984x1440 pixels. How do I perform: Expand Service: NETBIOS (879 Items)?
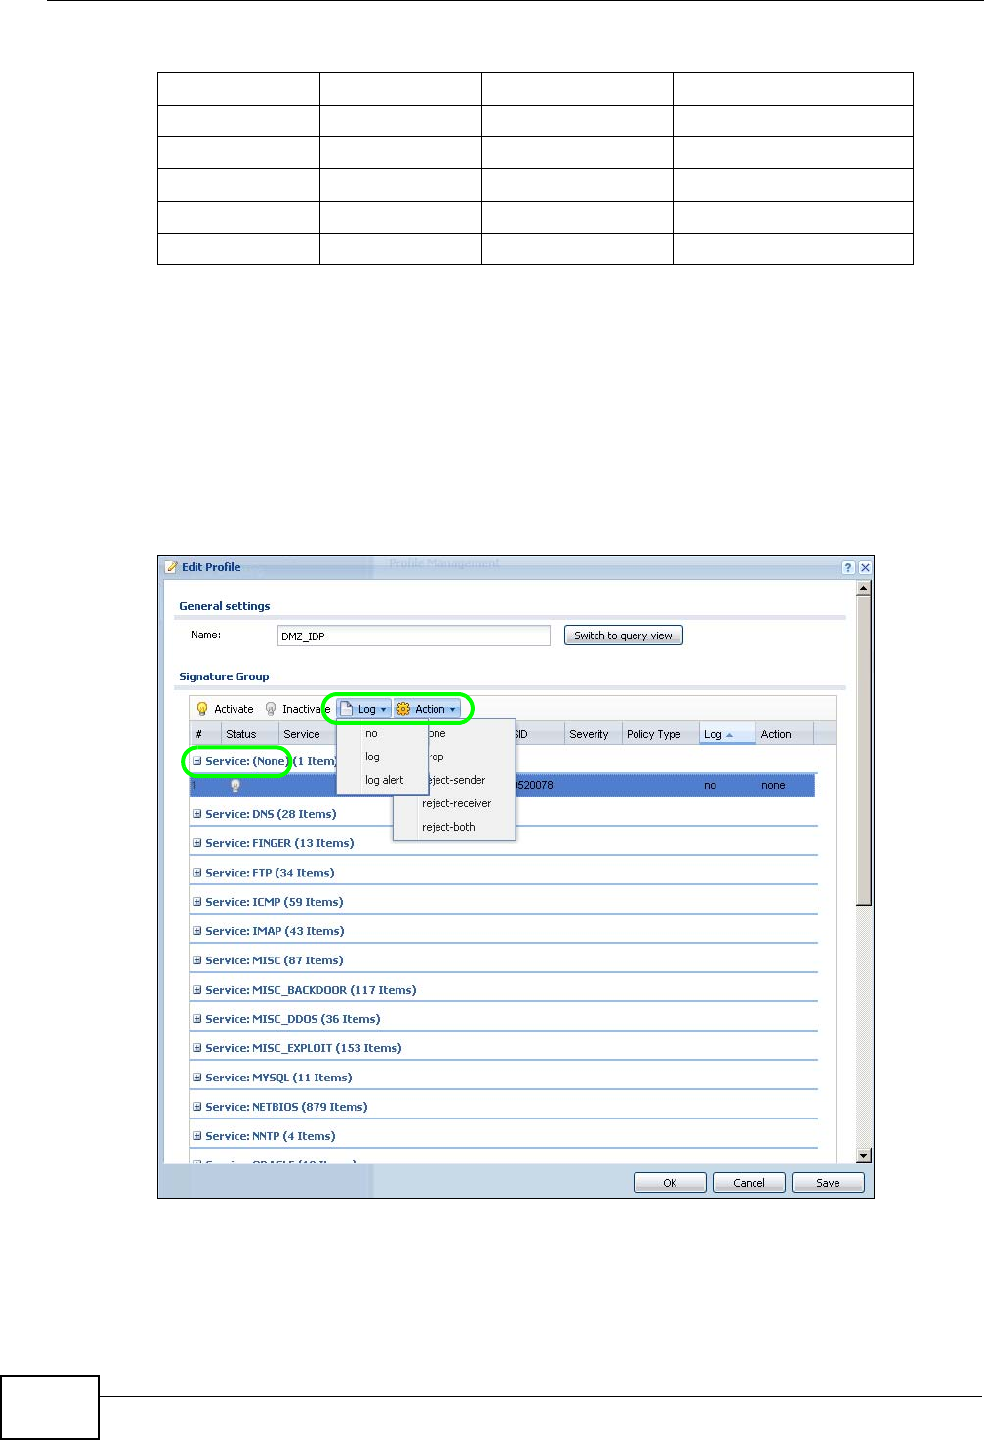pos(197,1107)
